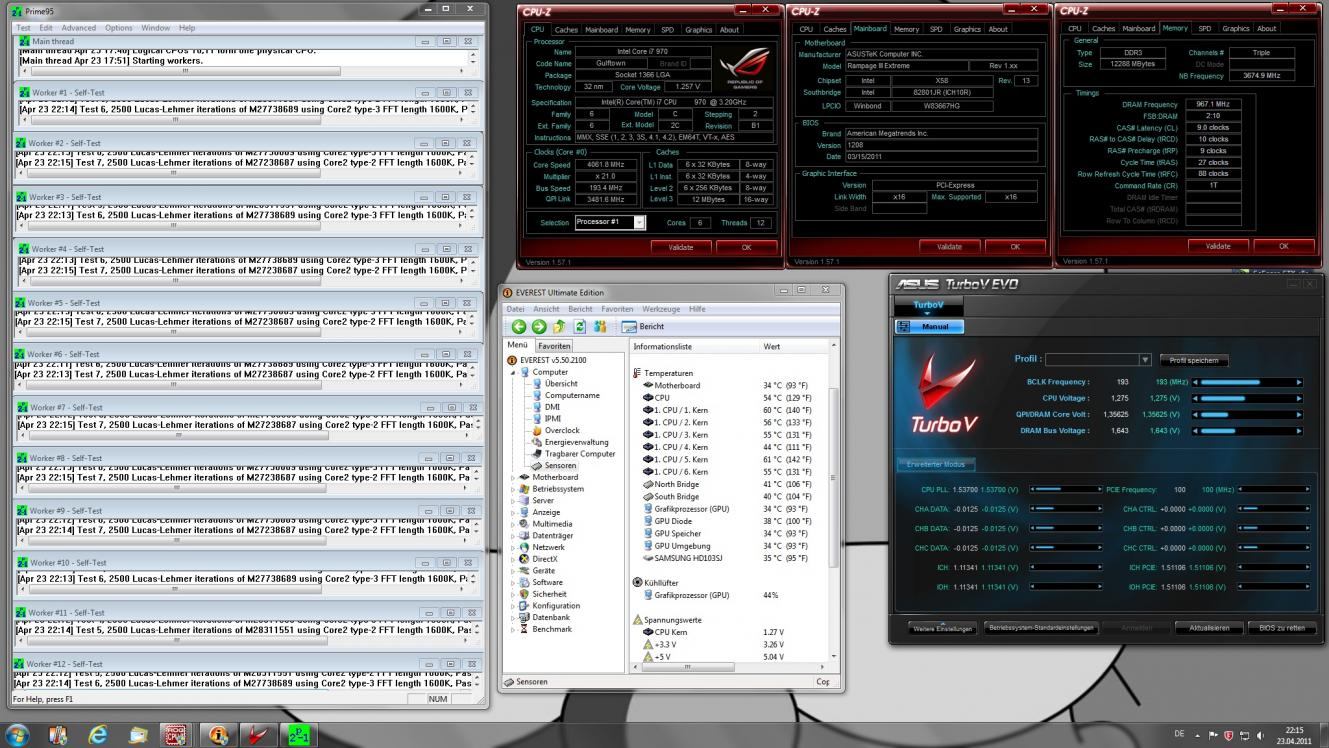Open TurboV red taskbar icon

tap(258, 735)
